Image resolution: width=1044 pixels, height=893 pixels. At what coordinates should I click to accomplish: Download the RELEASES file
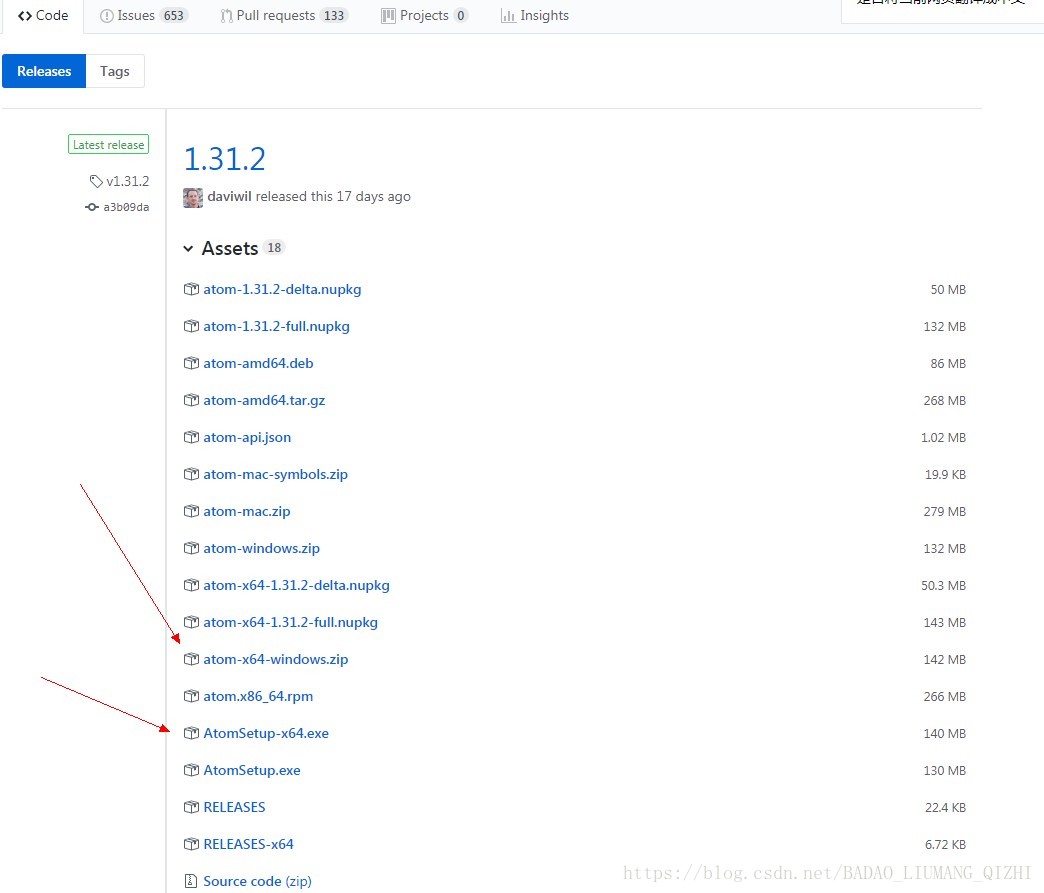pos(234,807)
